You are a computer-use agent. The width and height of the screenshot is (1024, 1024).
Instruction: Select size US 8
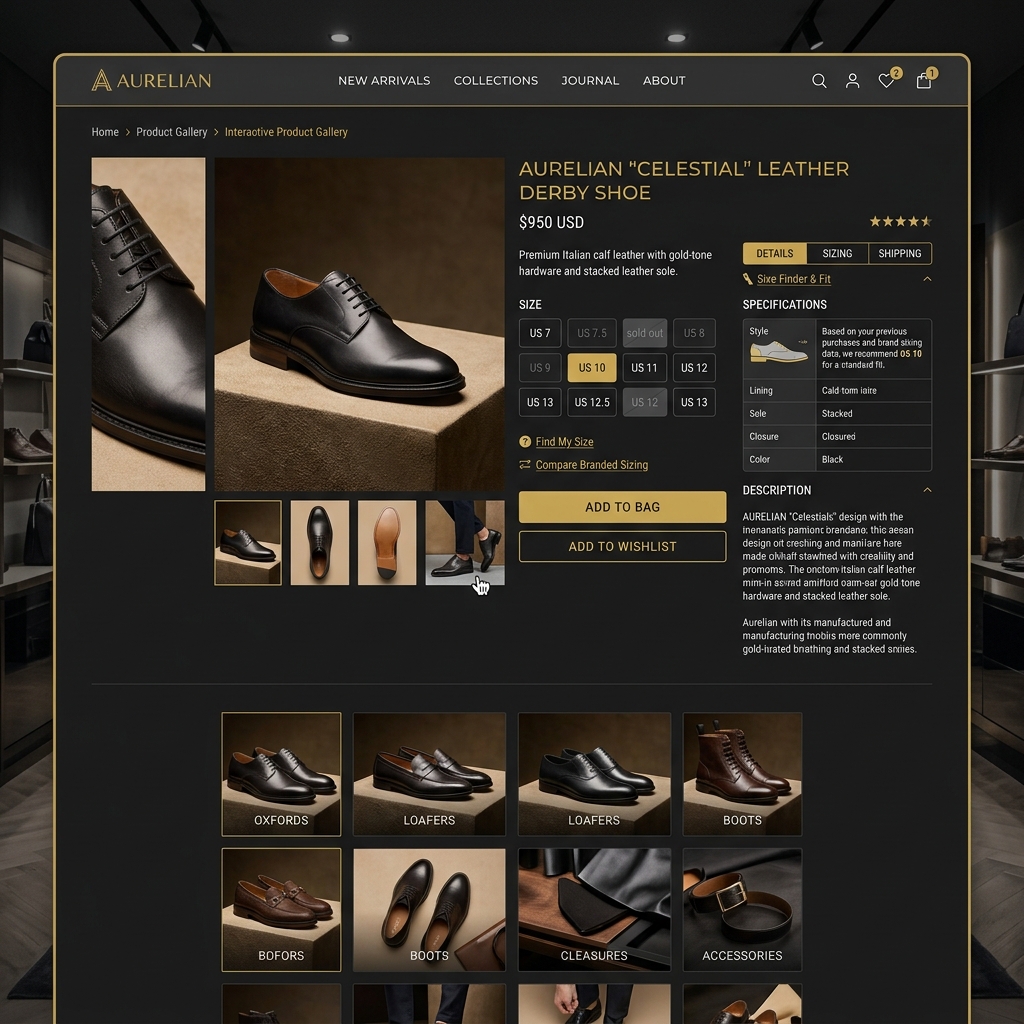pyautogui.click(x=694, y=333)
